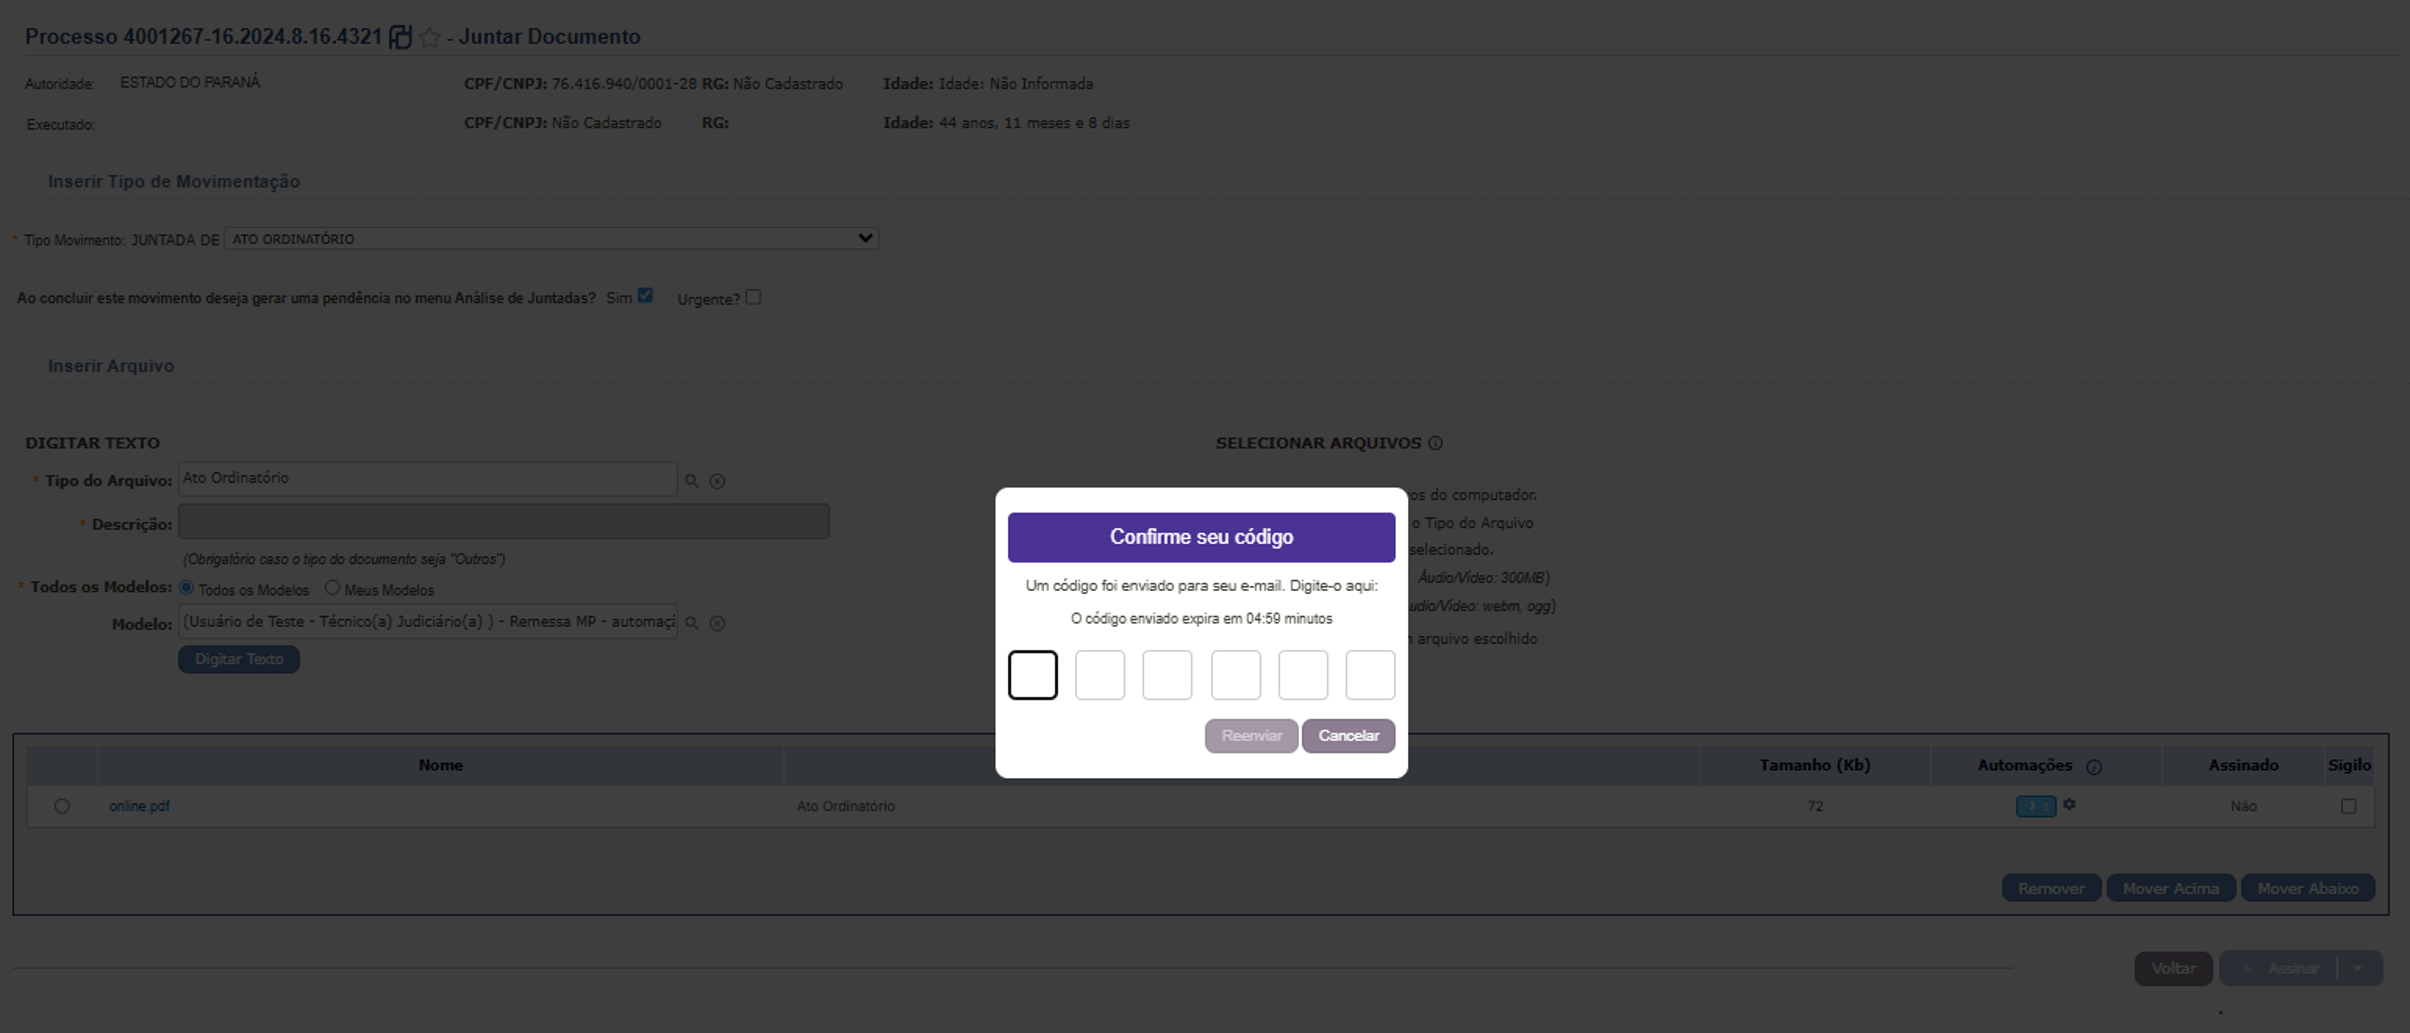Check the Urgente checkbox
The image size is (2410, 1033).
coord(753,297)
